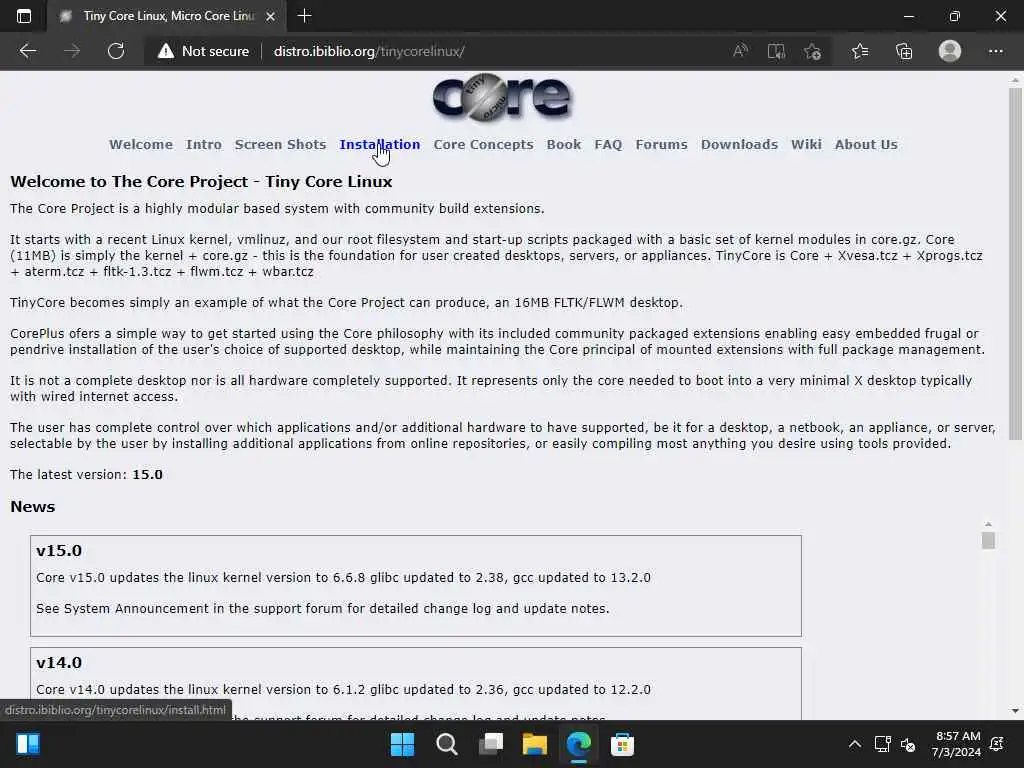Click the Not secure warning indicator
Viewport: 1024px width, 768px height.
(x=203, y=51)
